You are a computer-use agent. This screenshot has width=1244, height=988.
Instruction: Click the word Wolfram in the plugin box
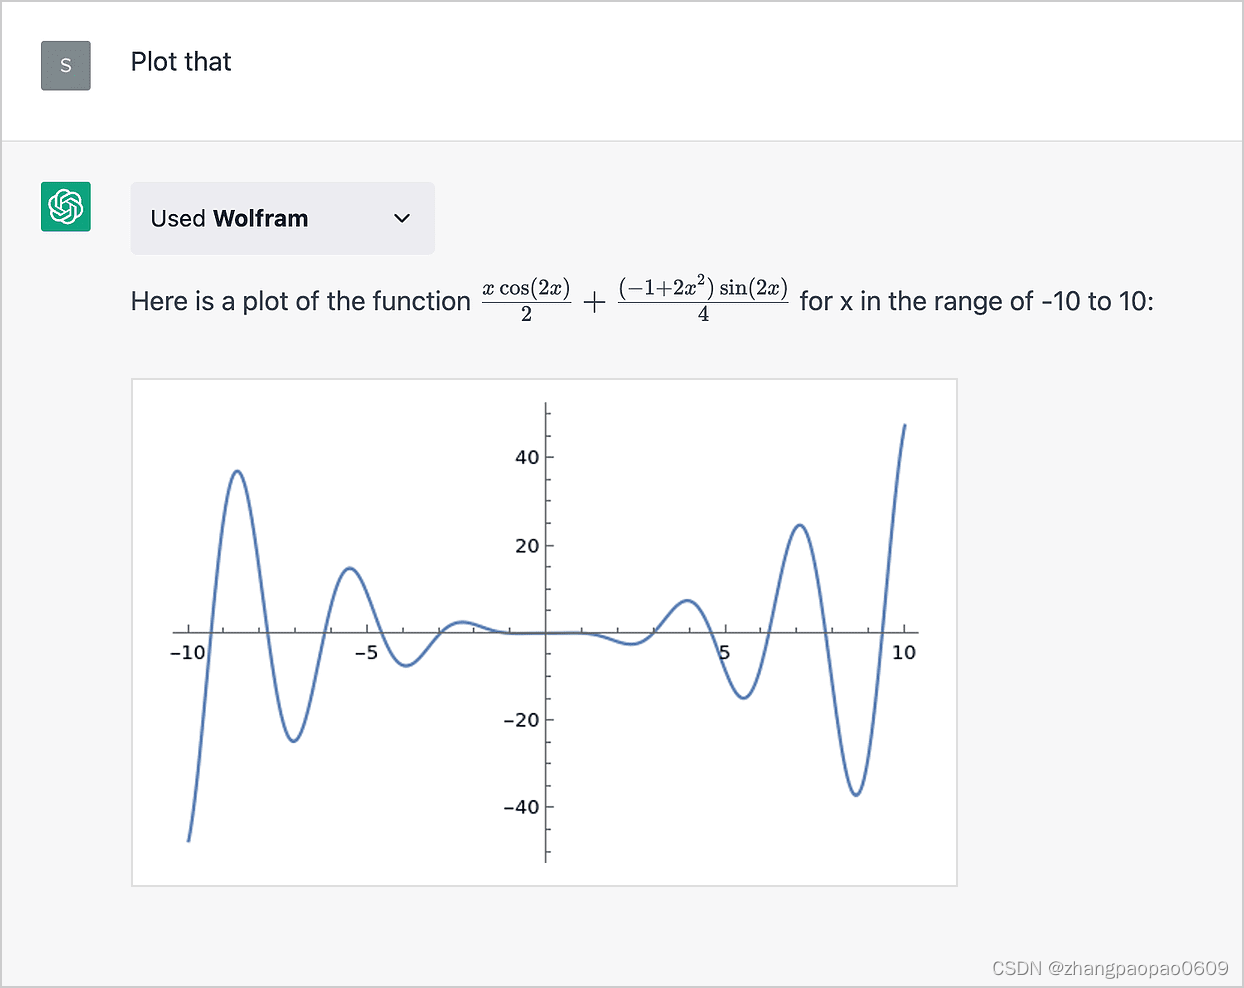pyautogui.click(x=261, y=218)
